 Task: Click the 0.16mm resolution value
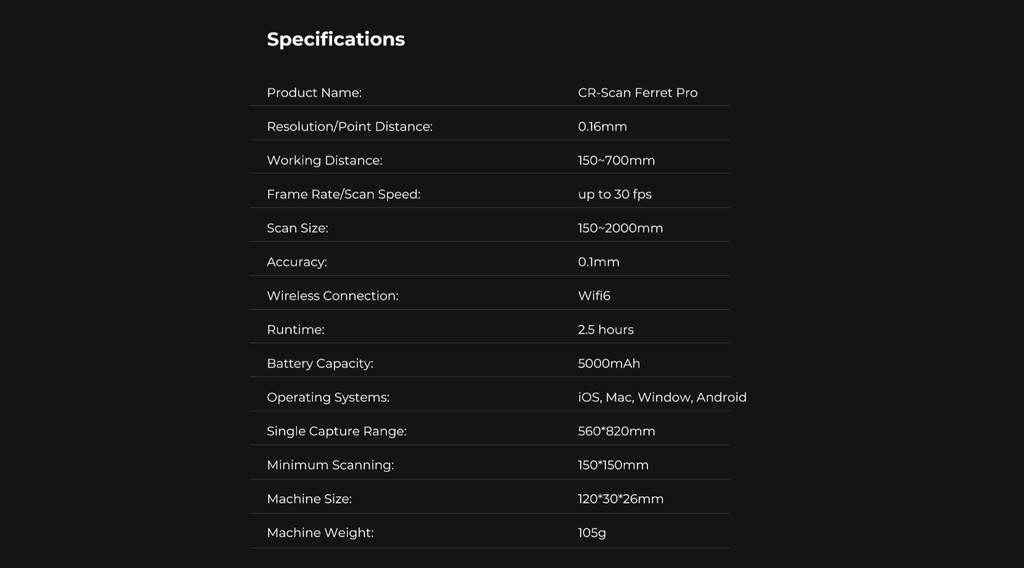coord(602,127)
